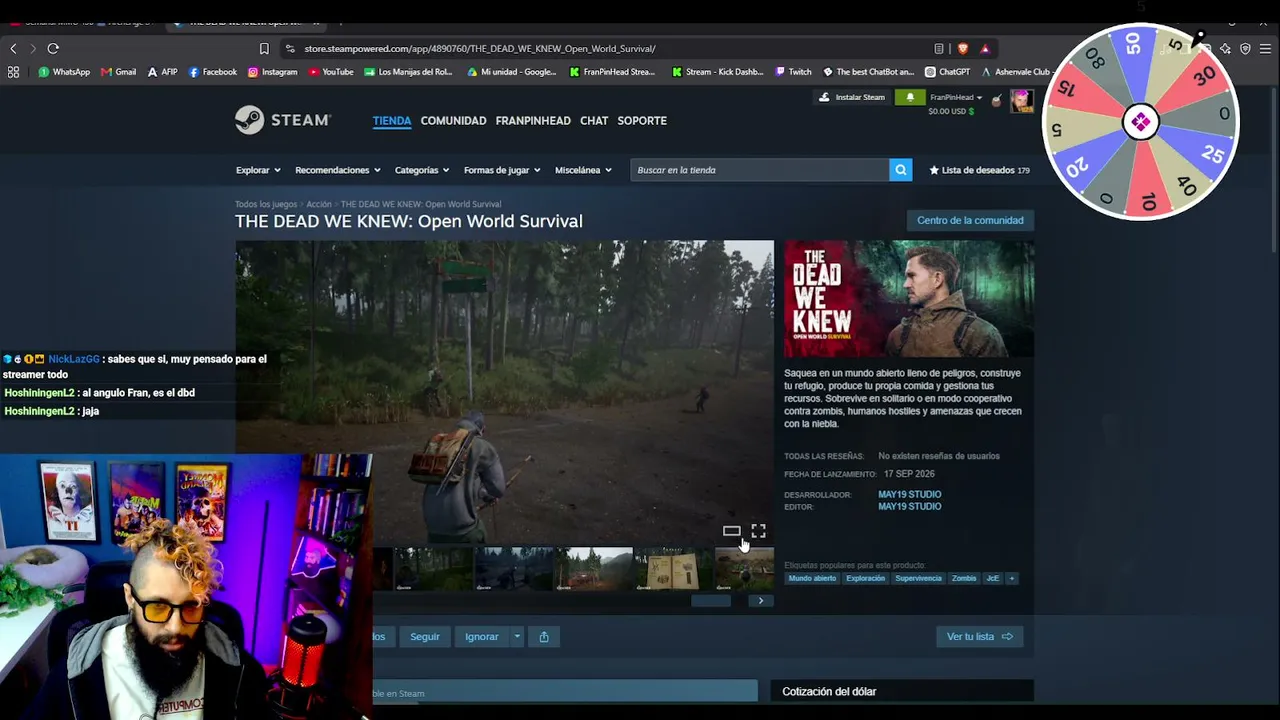Screen dimensions: 1280x720
Task: Click the Todos los juegos breadcrumb
Action: click(266, 204)
